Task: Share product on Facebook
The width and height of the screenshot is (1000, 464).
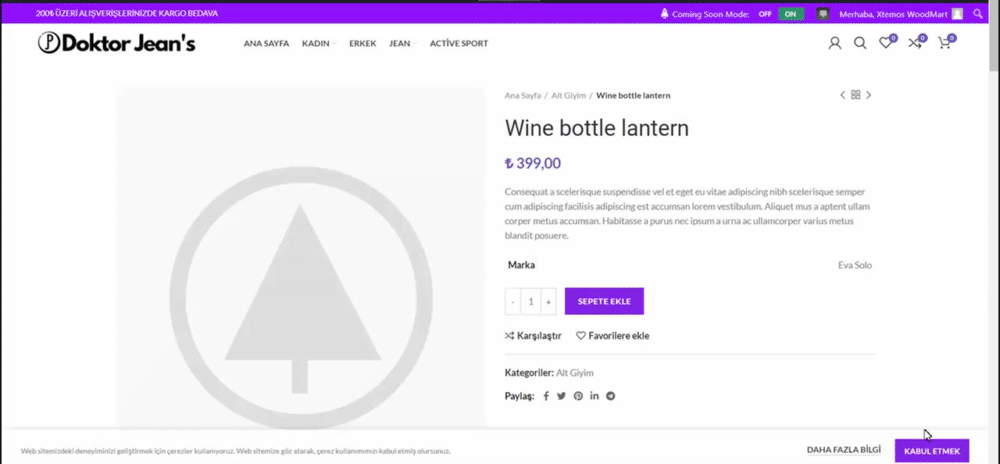Action: 546,396
